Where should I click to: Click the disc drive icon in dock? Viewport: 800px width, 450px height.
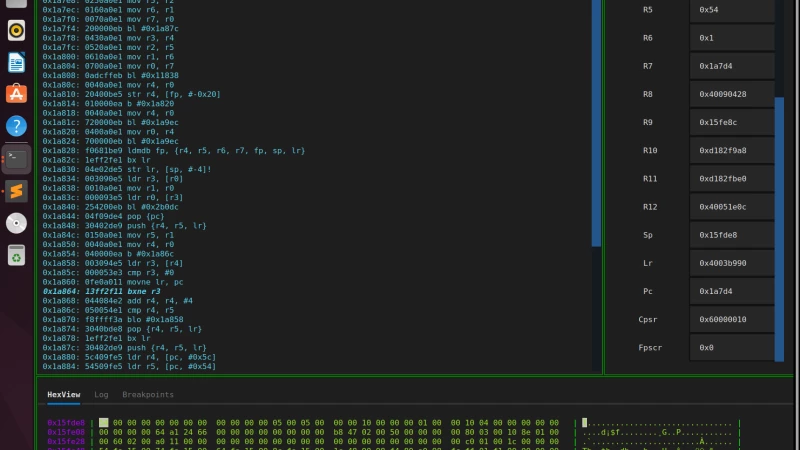click(16, 223)
